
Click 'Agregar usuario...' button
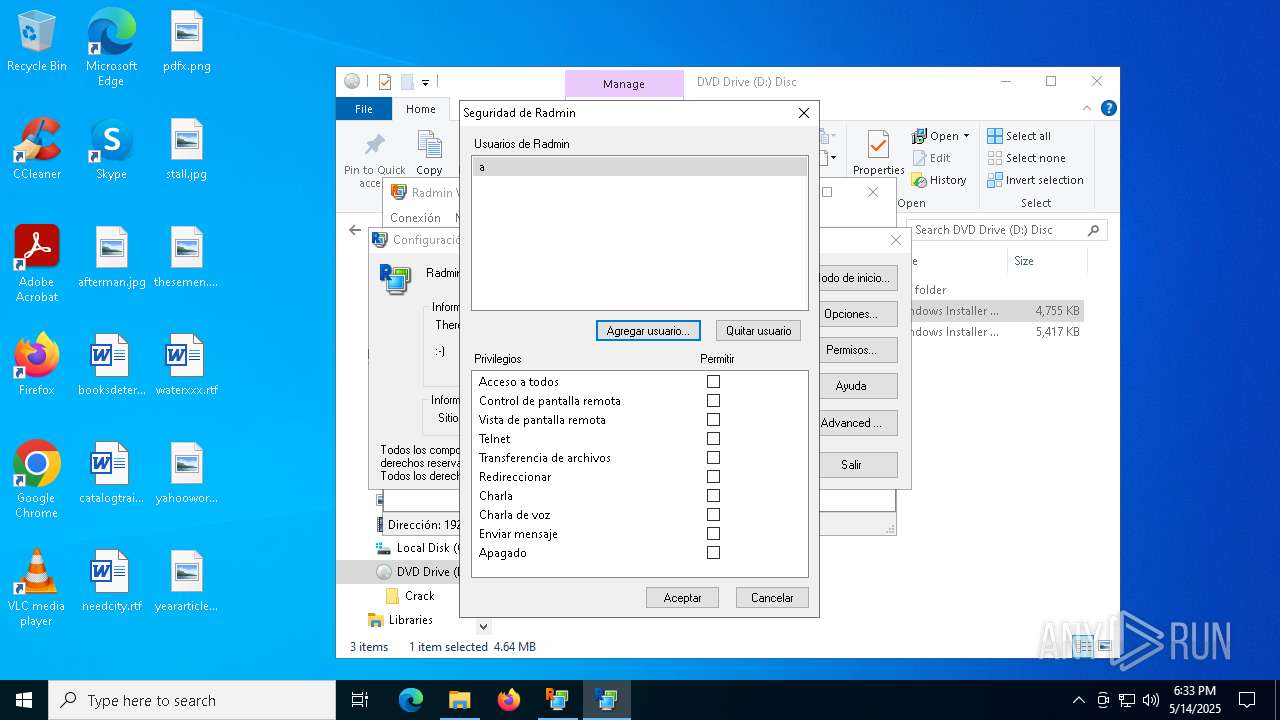coord(648,331)
